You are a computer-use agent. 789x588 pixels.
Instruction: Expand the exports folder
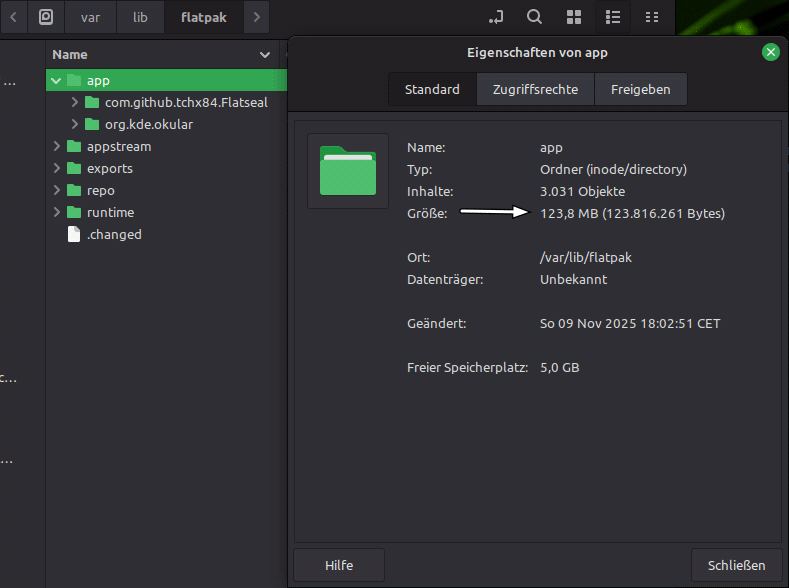tap(56, 168)
